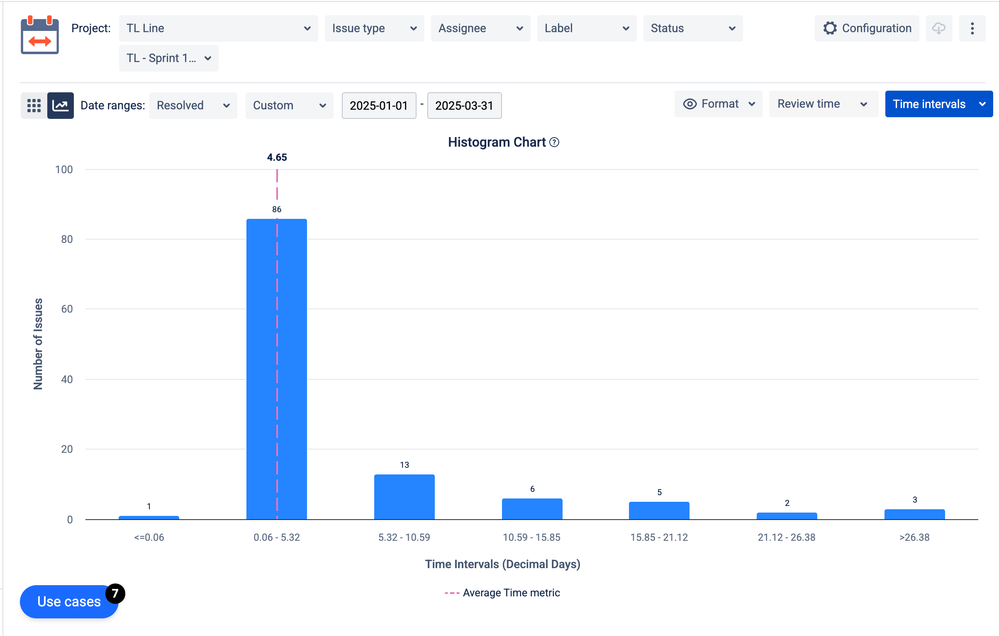This screenshot has height=636, width=999.
Task: Click the cloud download export icon
Action: [x=938, y=29]
